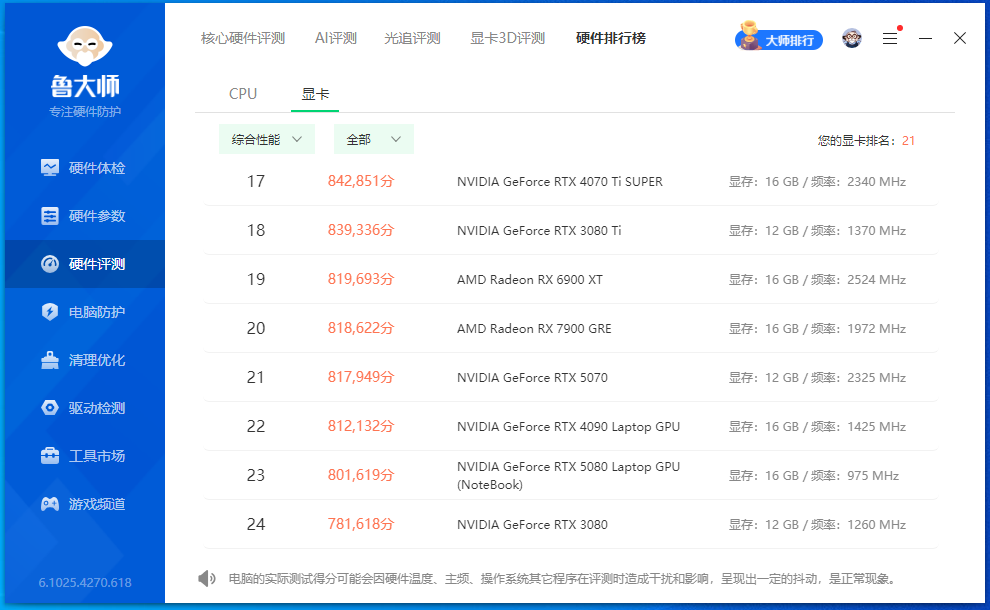This screenshot has width=990, height=610.
Task: Switch to AI评测 tab
Action: coord(336,39)
